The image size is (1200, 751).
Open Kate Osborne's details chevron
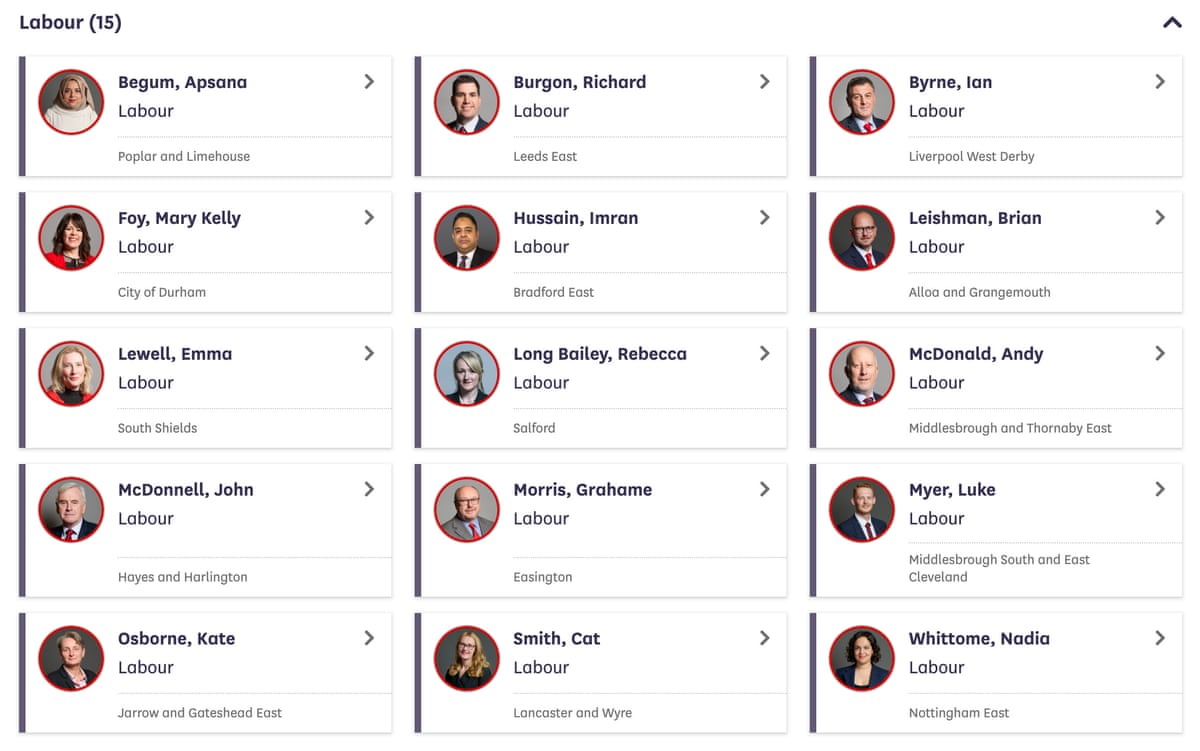[x=369, y=638]
